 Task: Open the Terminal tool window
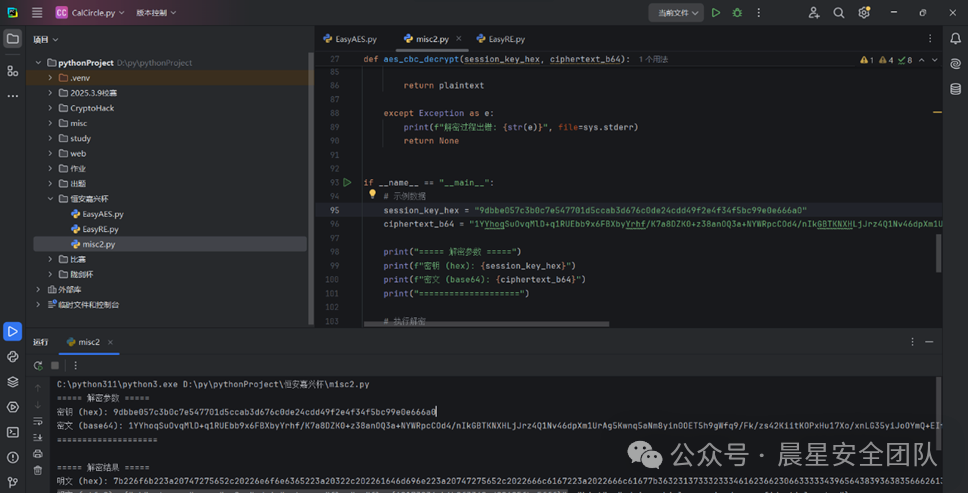point(12,432)
